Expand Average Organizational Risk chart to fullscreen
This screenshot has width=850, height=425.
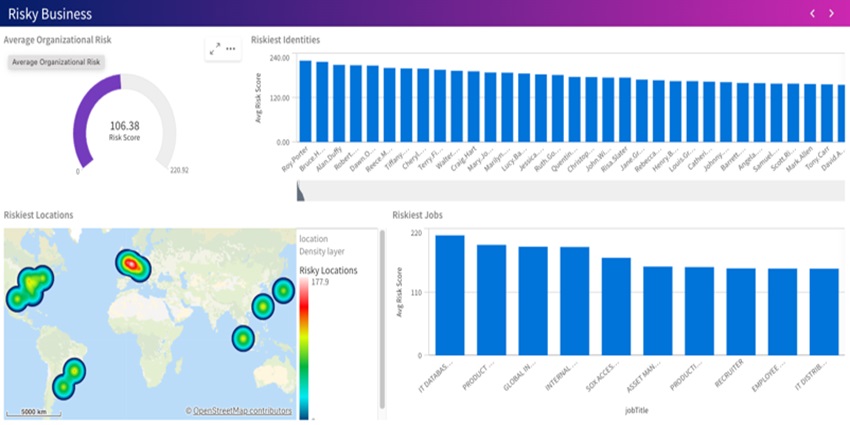[x=214, y=48]
